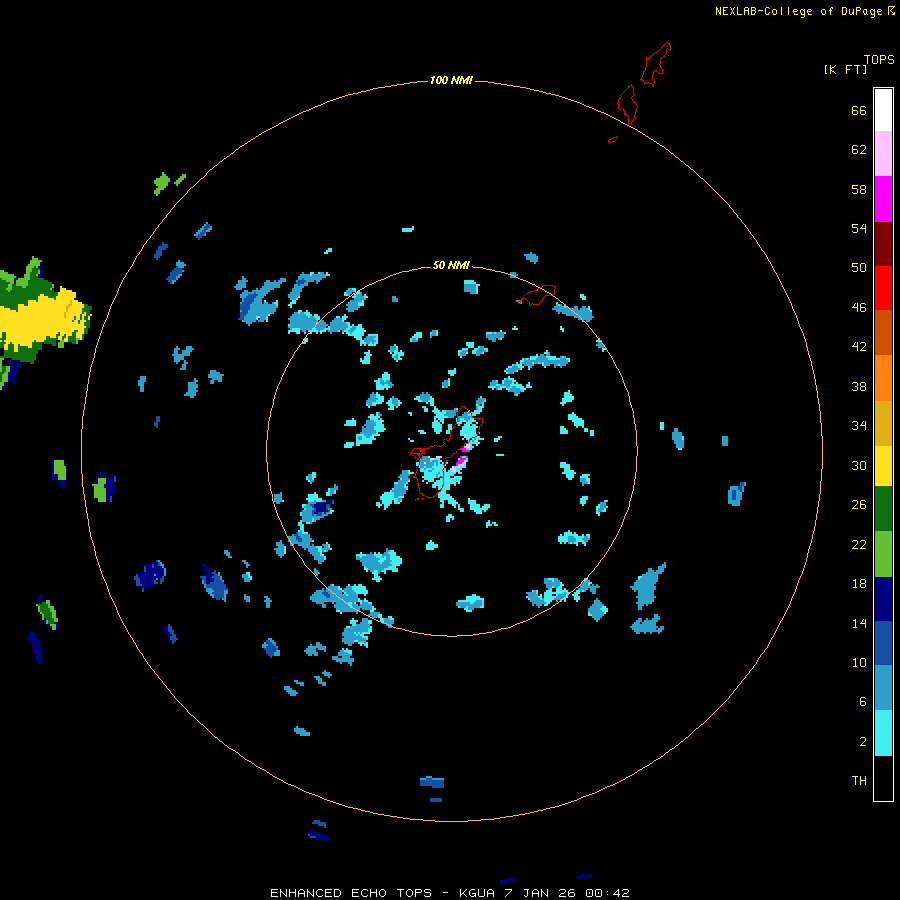Image resolution: width=900 pixels, height=900 pixels.
Task: Click legend value 50
Action: pos(859,267)
